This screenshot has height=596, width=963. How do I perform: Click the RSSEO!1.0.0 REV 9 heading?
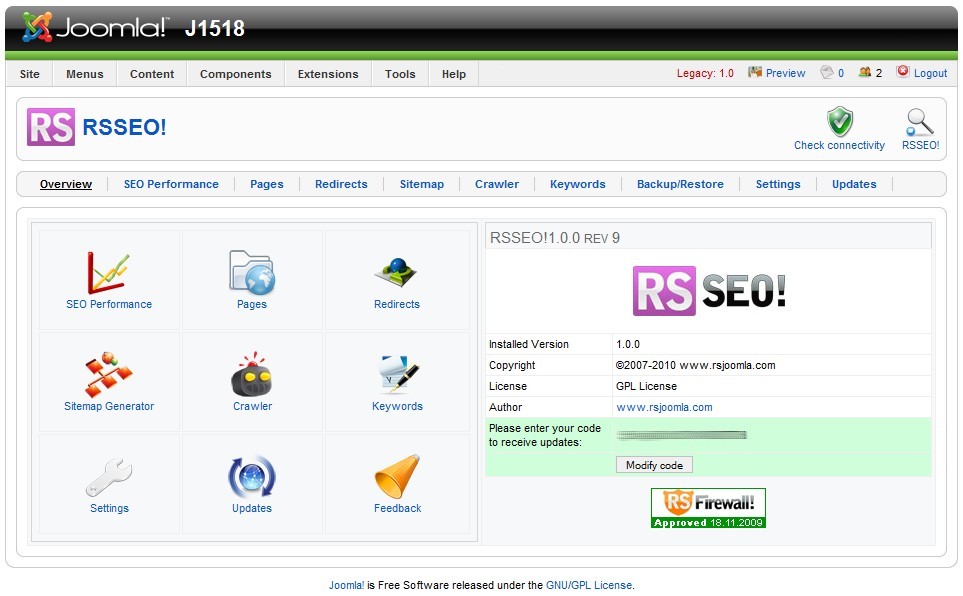555,238
